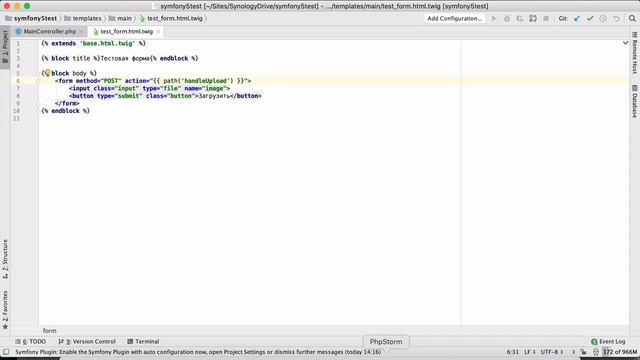Open the Add Configuration dropdown

(x=454, y=18)
